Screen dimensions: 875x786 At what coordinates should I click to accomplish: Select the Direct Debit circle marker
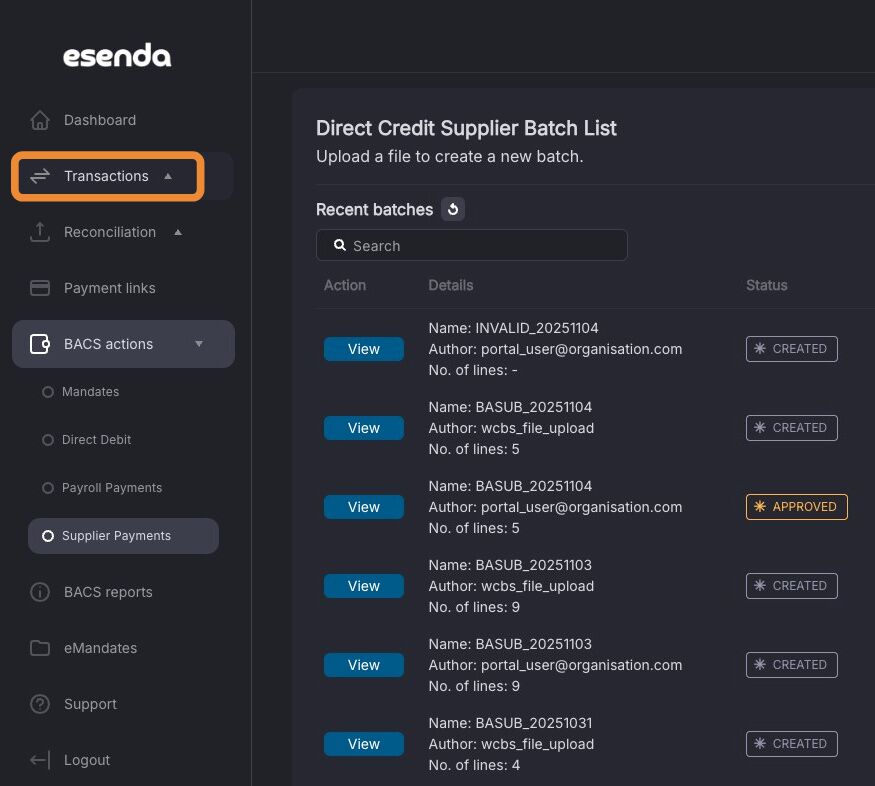(x=48, y=440)
